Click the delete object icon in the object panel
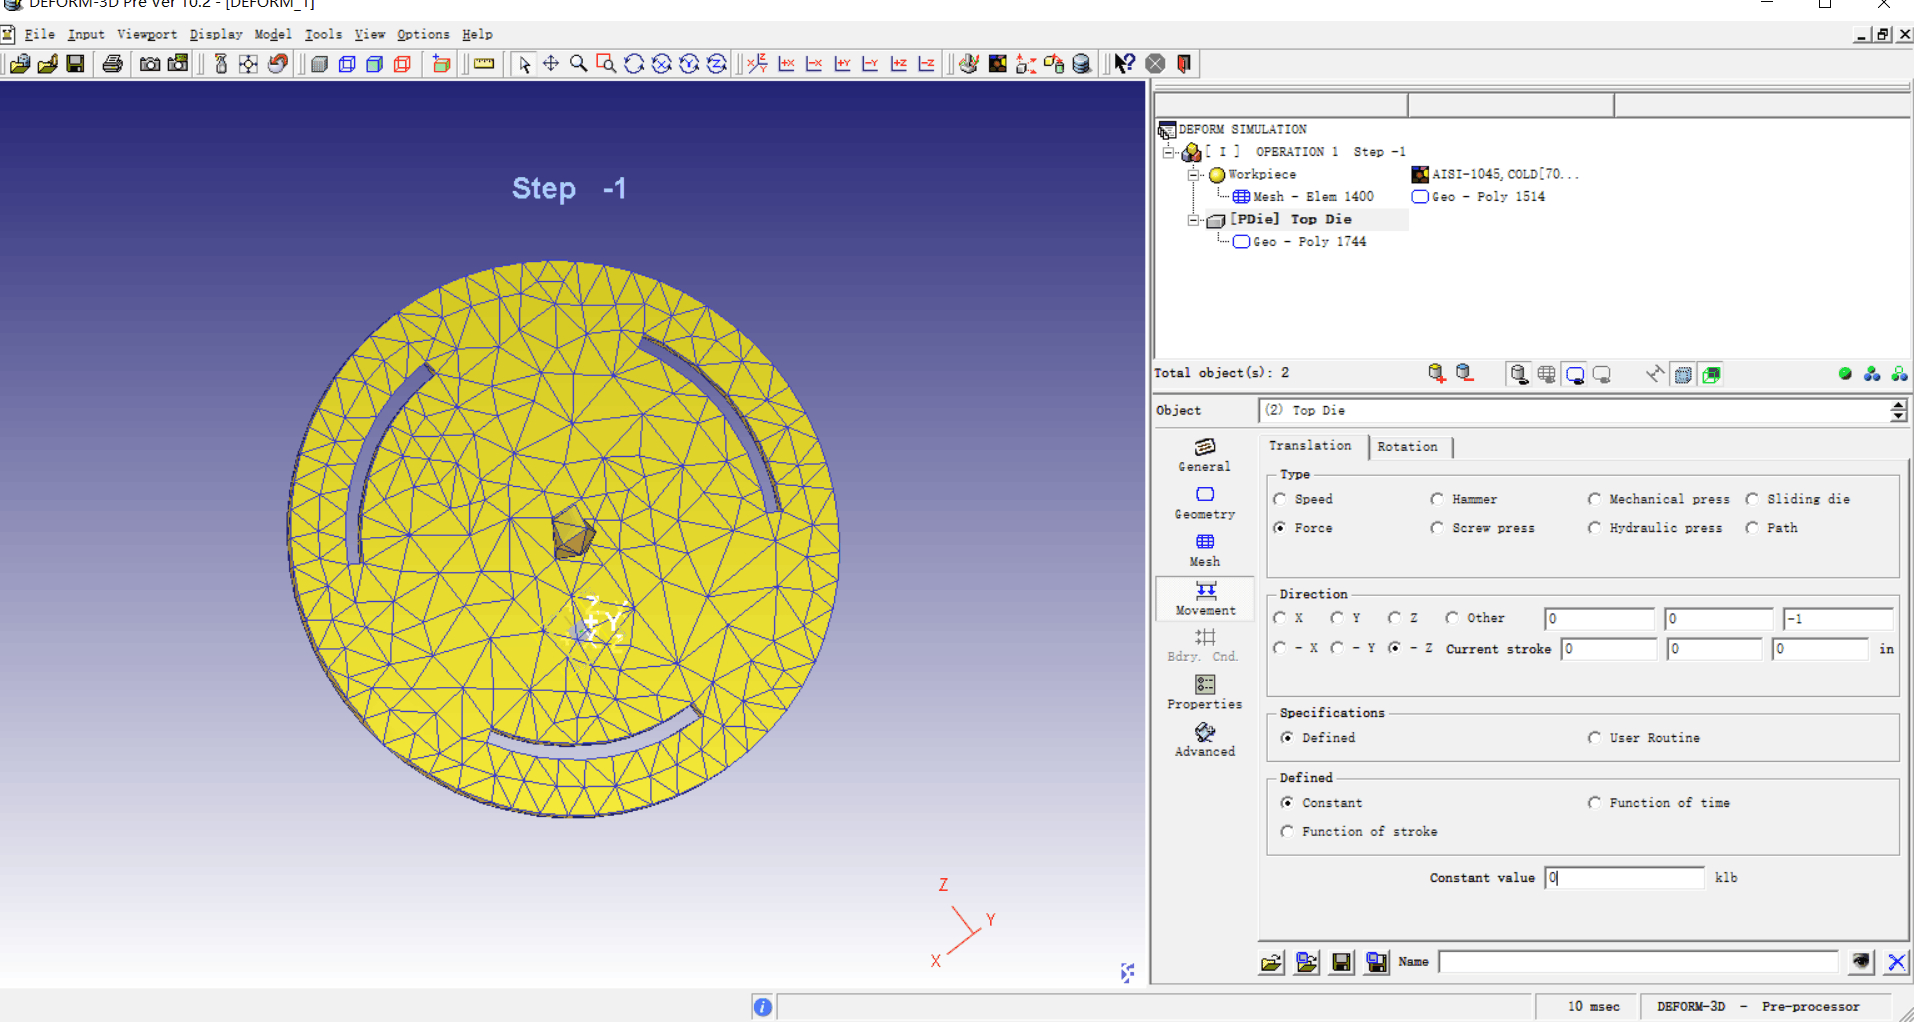The image size is (1914, 1022). click(1465, 374)
